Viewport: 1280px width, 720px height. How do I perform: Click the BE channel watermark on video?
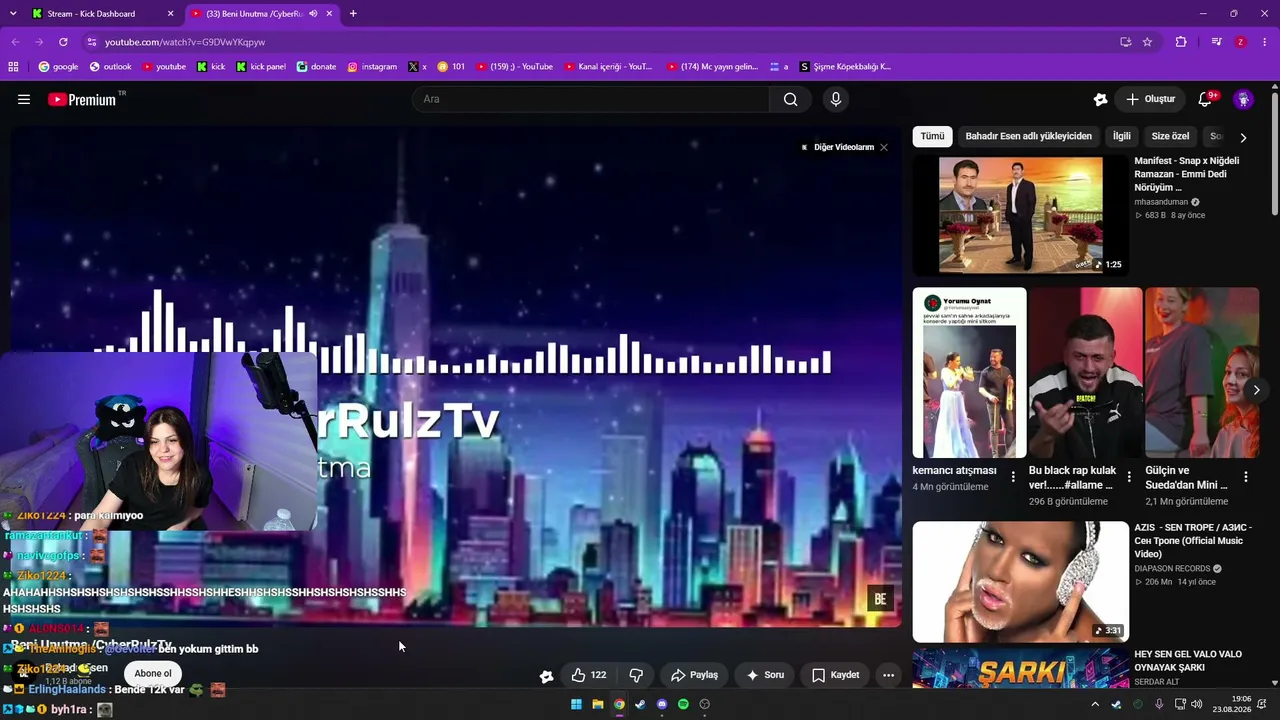point(880,599)
